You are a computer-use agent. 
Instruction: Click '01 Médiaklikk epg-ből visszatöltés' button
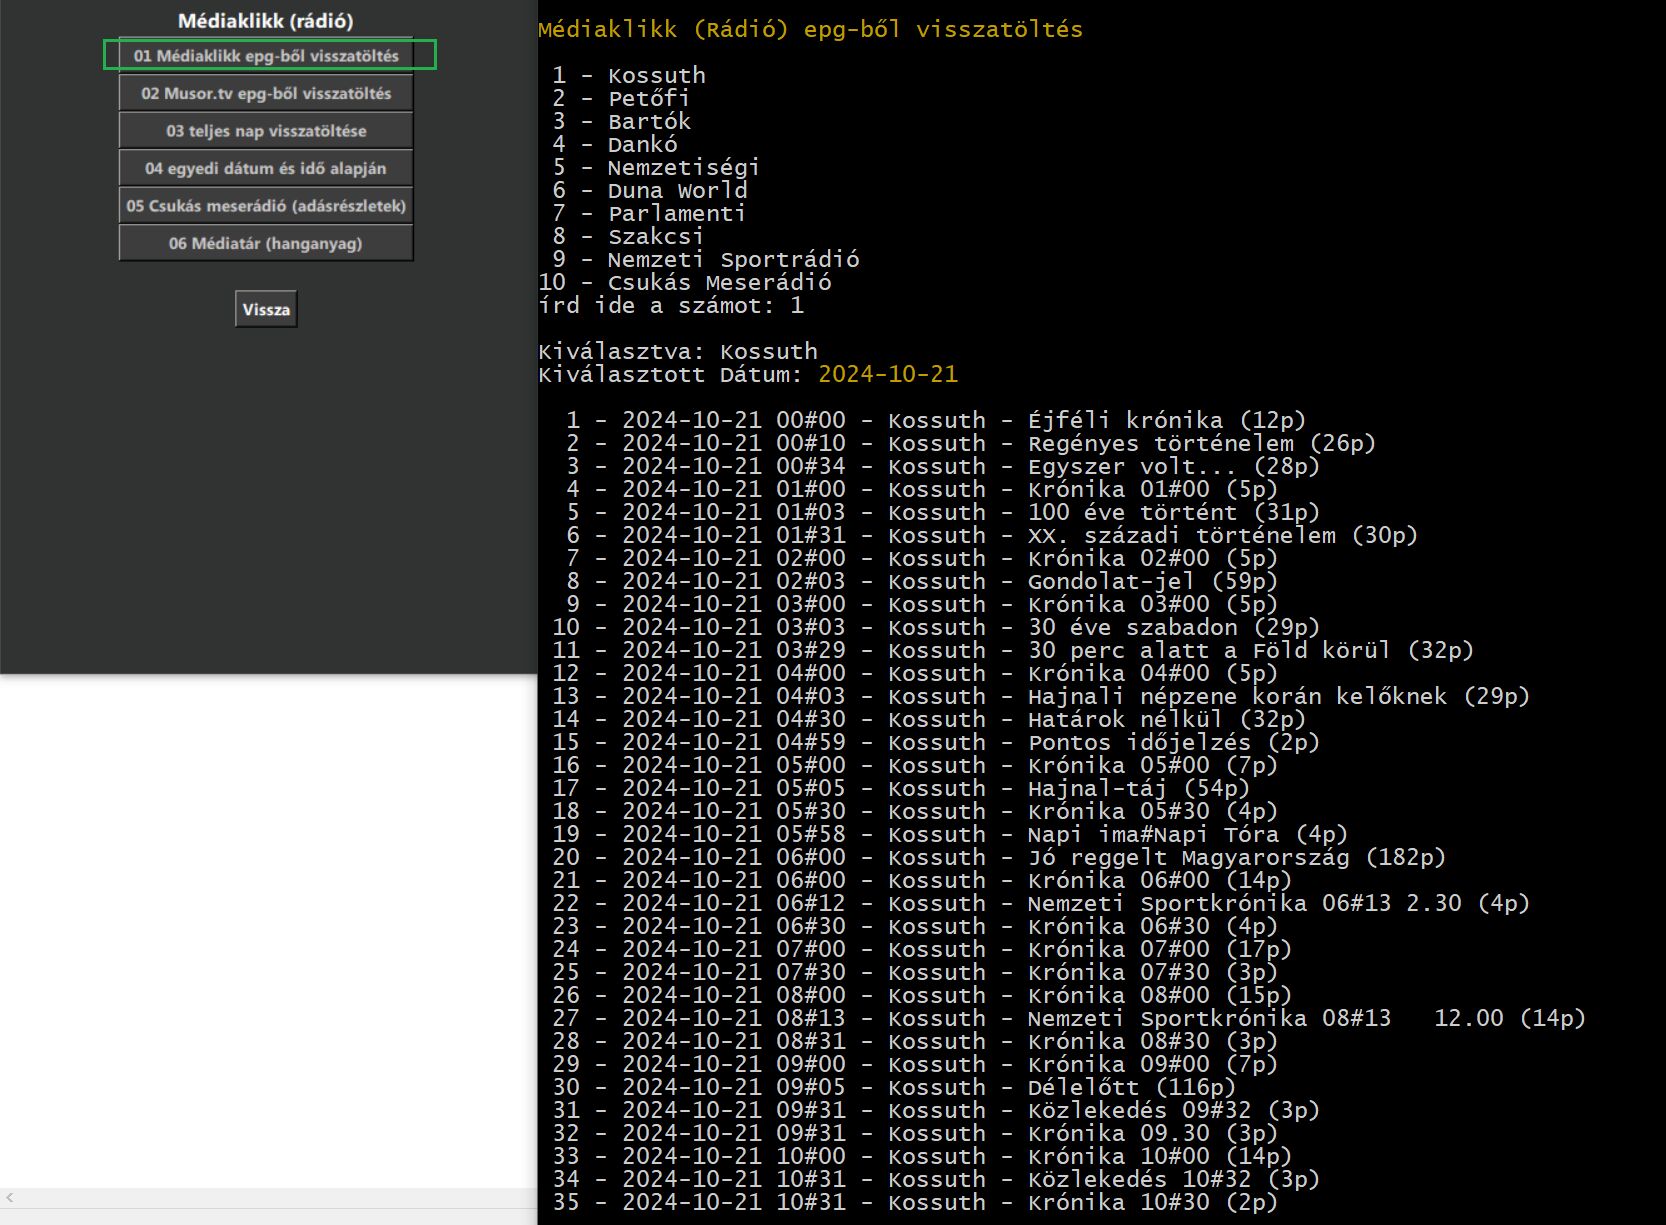[x=266, y=56]
